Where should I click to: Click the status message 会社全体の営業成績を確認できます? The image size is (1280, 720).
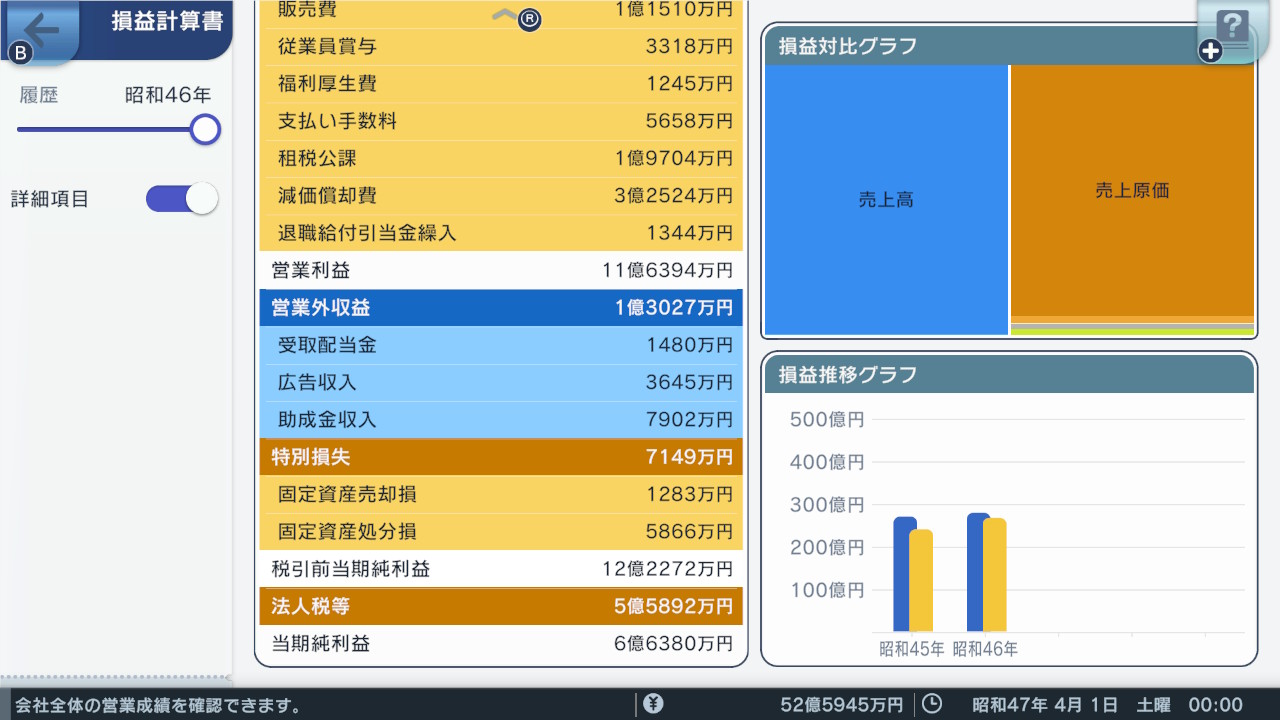coord(158,705)
